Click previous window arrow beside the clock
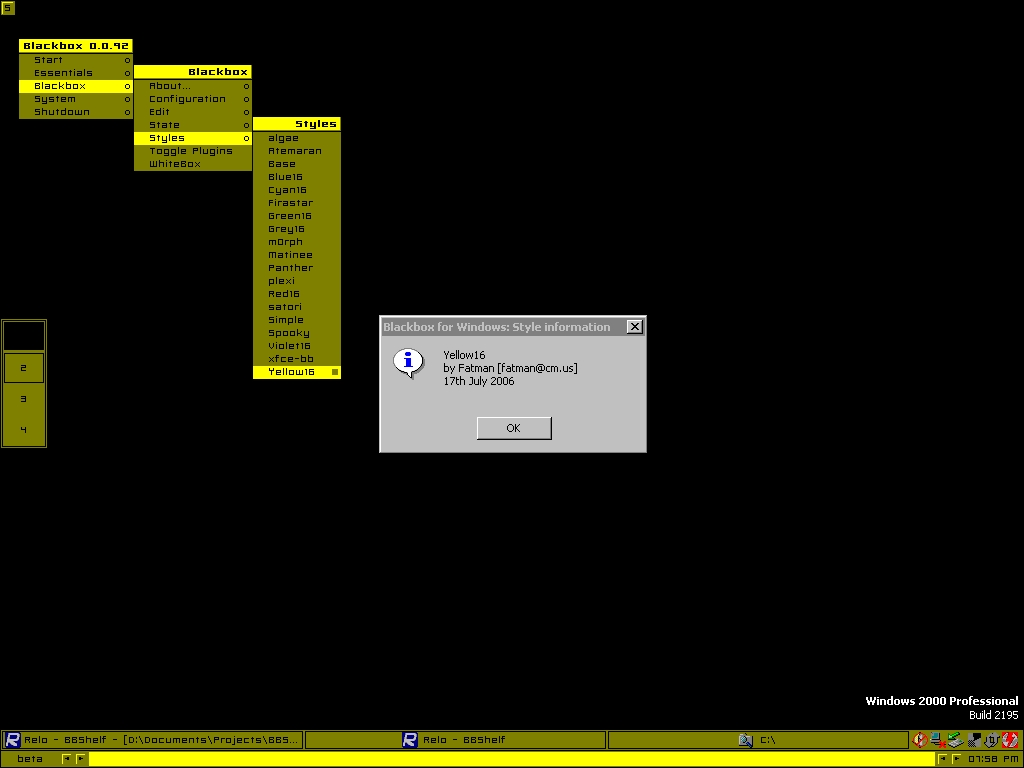This screenshot has width=1024, height=768. (x=942, y=759)
